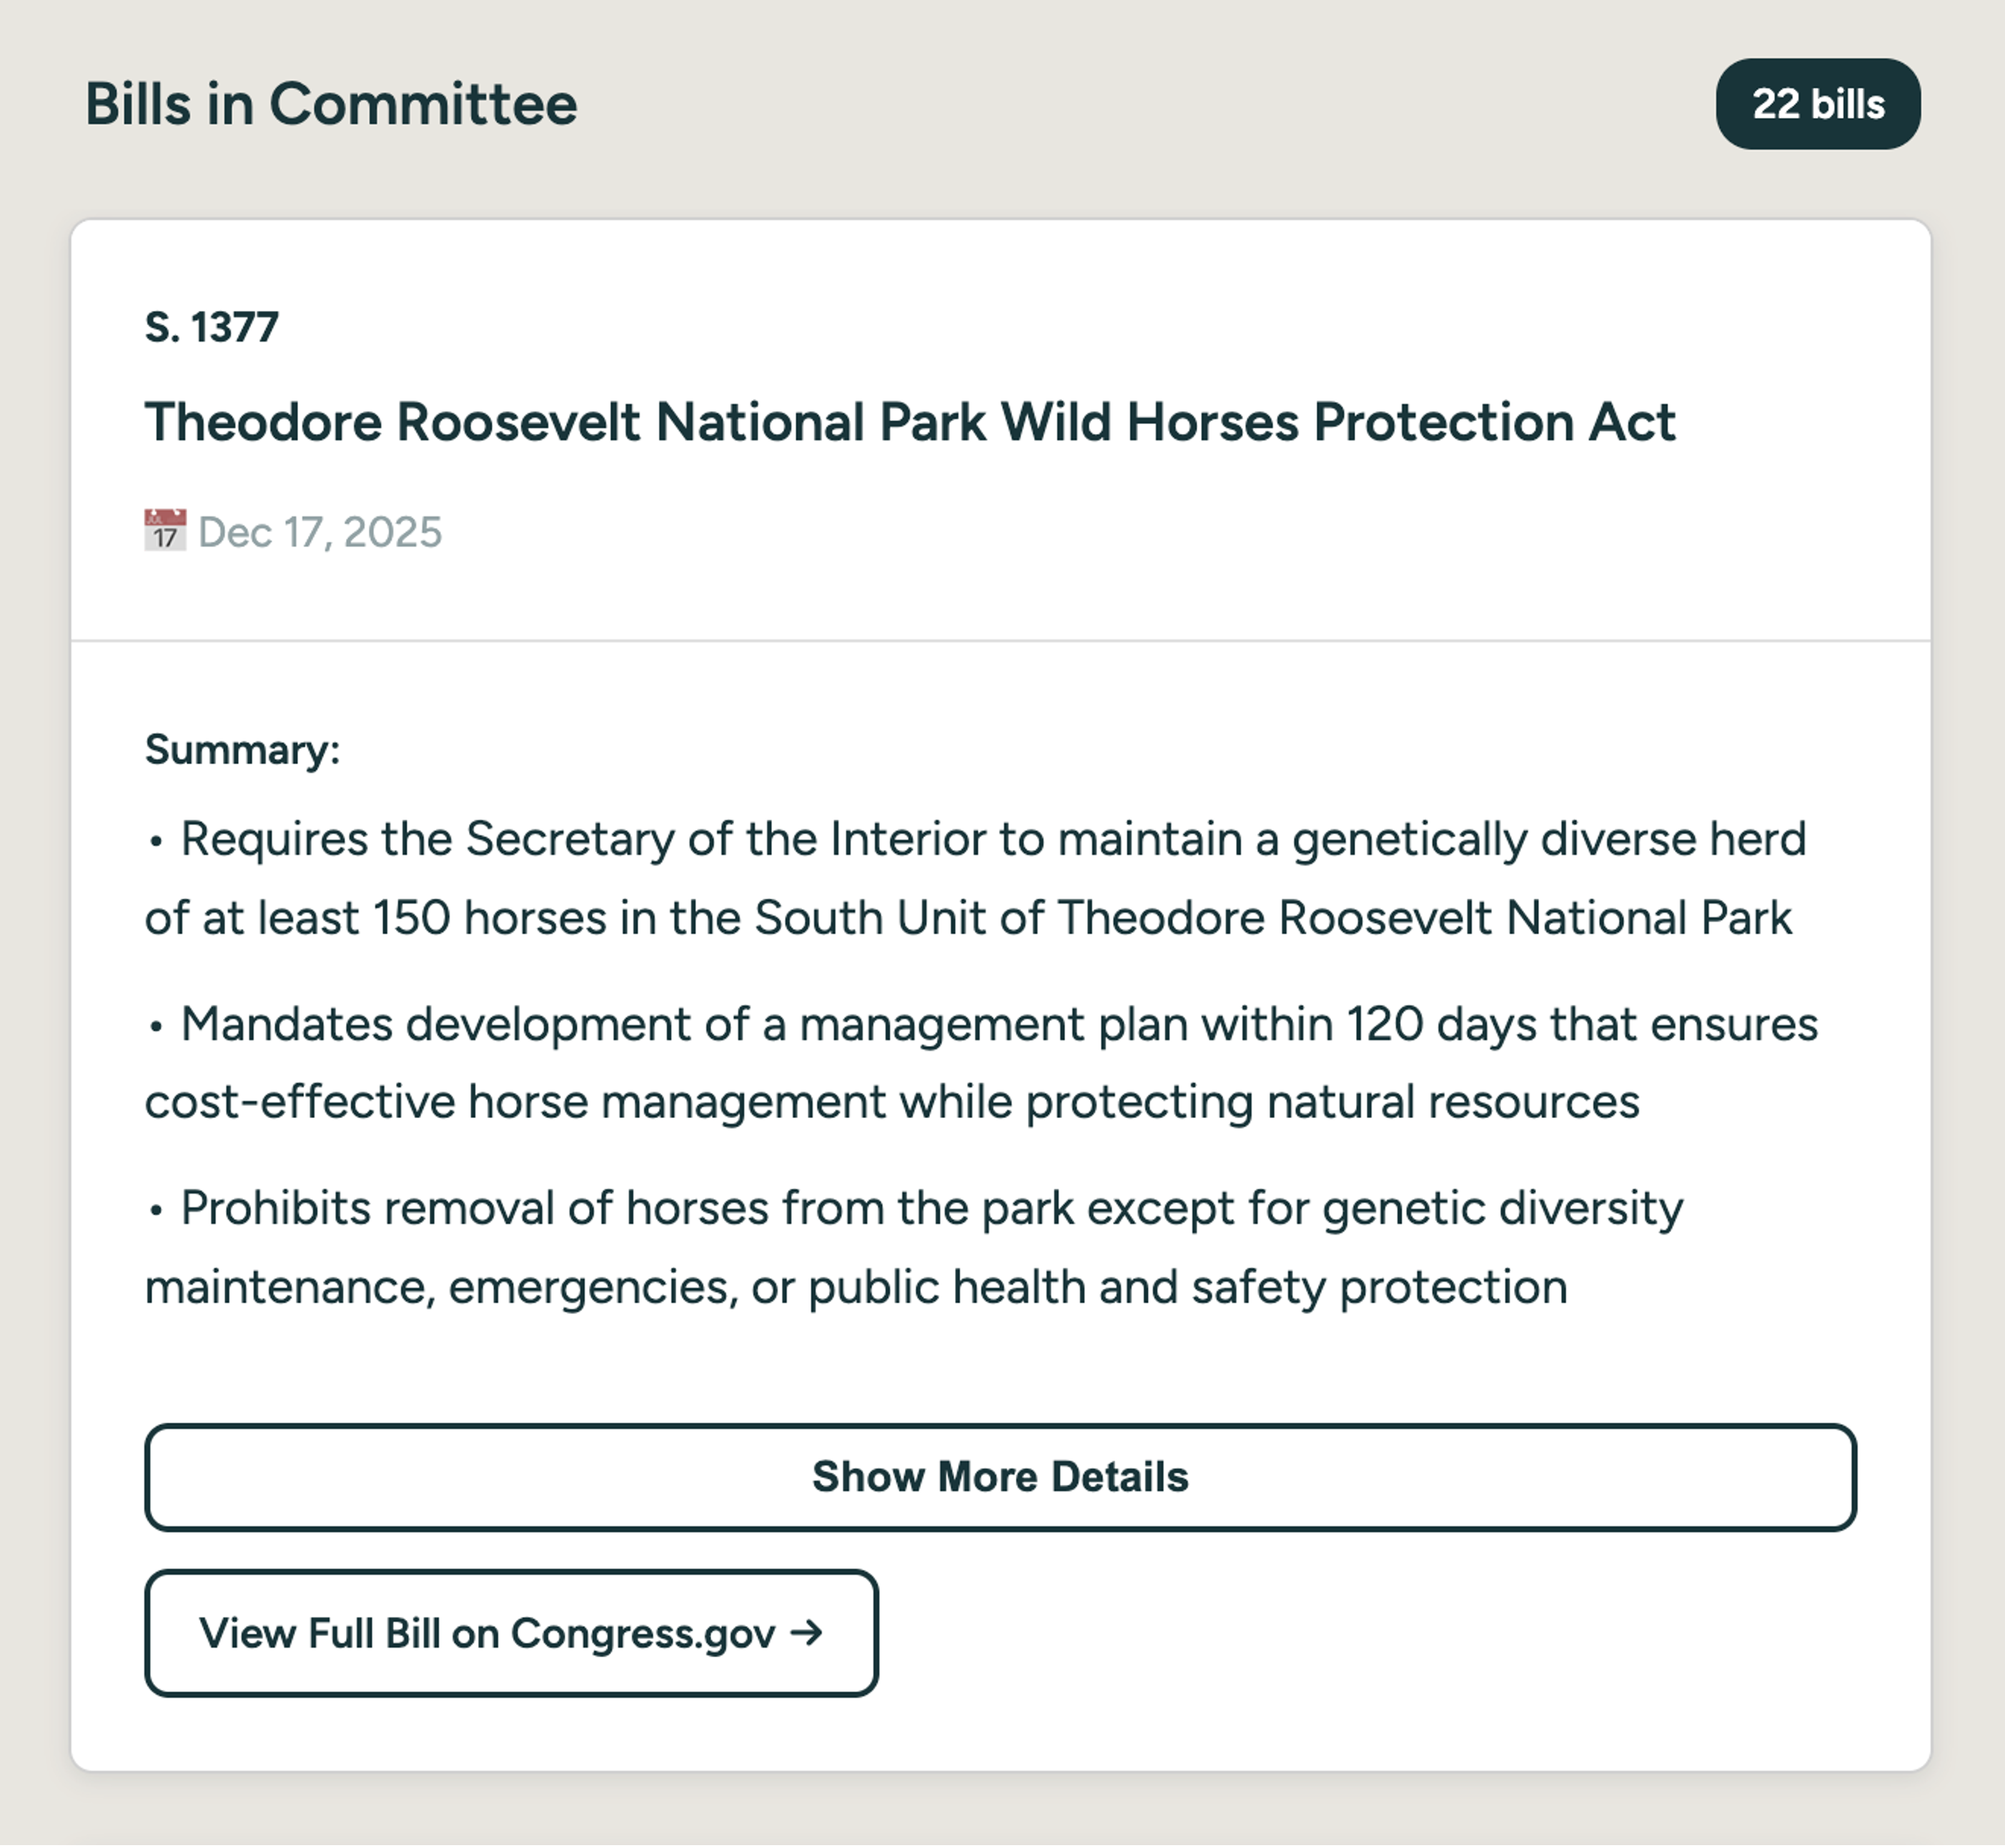This screenshot has height=1848, width=2005.
Task: Collapse the bill card via 'Show More Details'
Action: point(1000,1476)
